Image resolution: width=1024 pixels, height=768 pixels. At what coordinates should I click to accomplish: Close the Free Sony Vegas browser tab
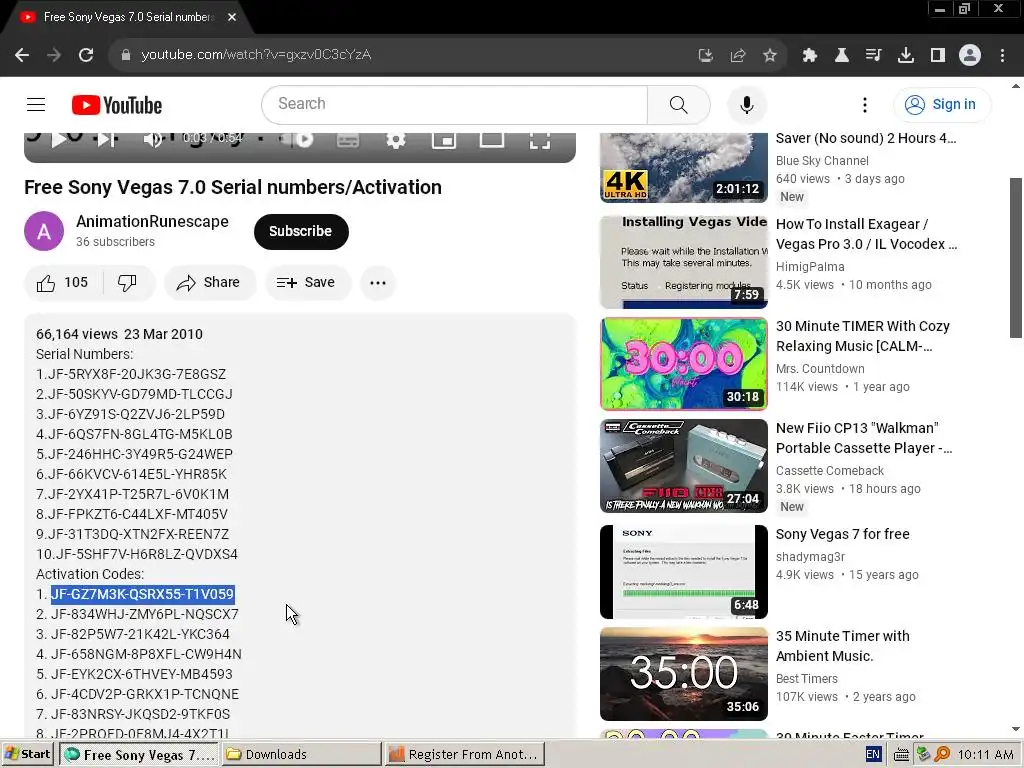click(232, 17)
